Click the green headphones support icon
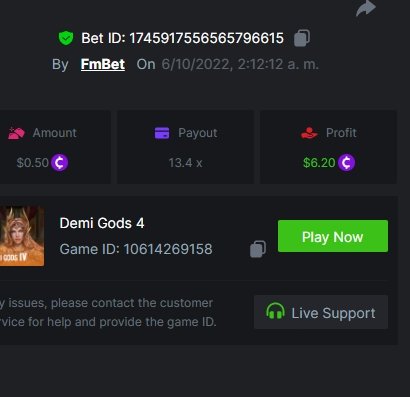Screen dimensions: 410x397 coord(275,311)
